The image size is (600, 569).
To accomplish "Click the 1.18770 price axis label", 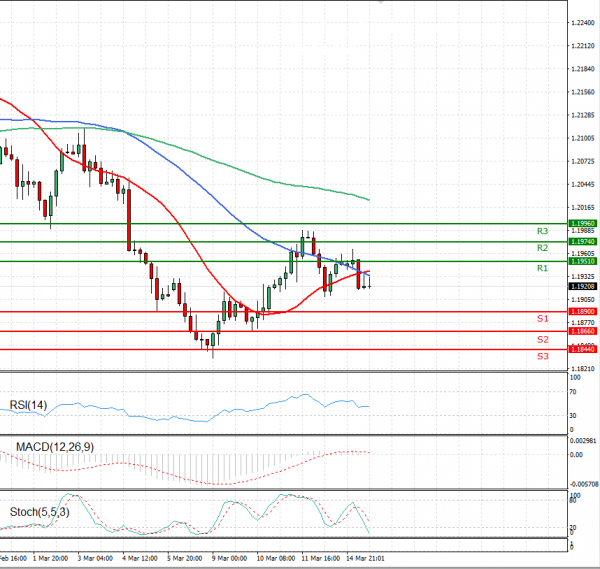I will pyautogui.click(x=583, y=323).
